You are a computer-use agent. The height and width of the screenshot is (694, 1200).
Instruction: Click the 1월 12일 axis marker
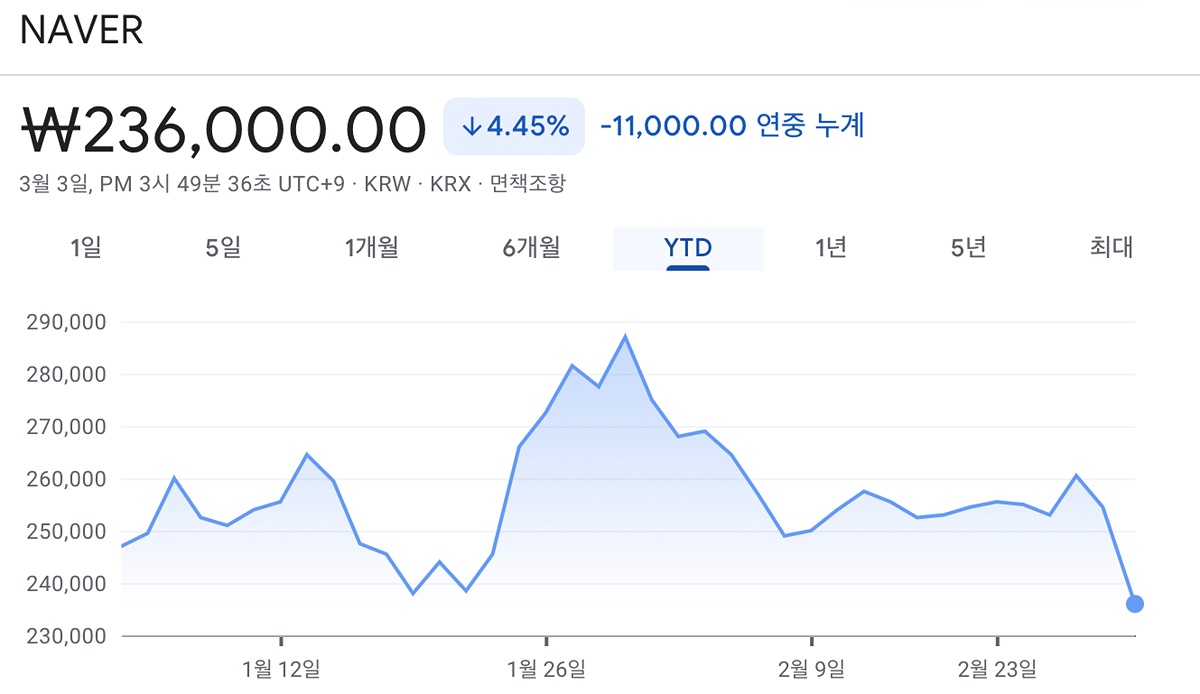tap(281, 667)
